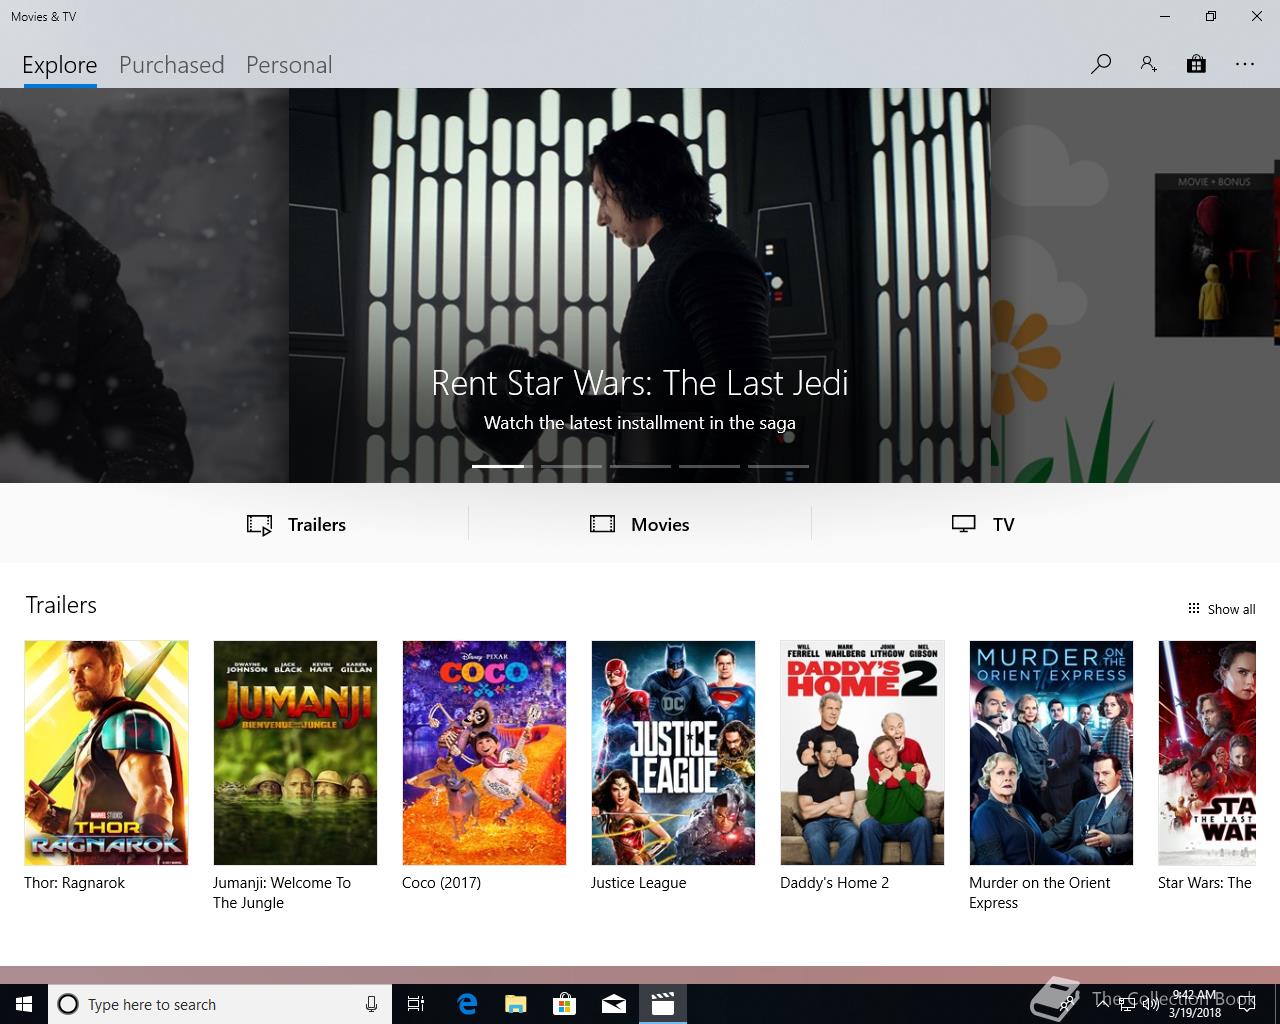The height and width of the screenshot is (1024, 1280).
Task: Open the Daddy's Home 2 poster
Action: [x=862, y=753]
